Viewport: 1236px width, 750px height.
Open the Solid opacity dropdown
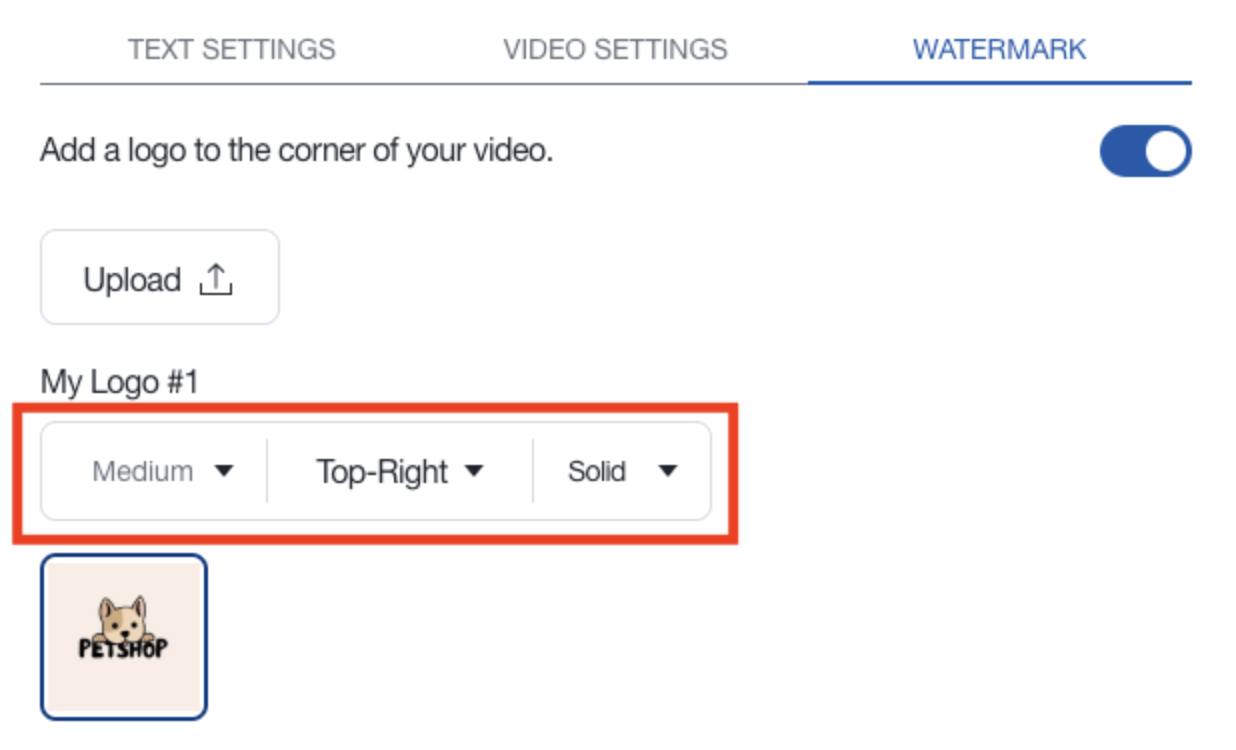622,471
